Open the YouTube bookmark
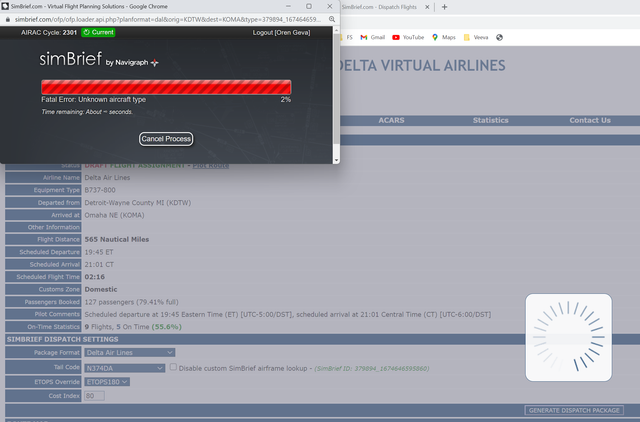 [408, 37]
